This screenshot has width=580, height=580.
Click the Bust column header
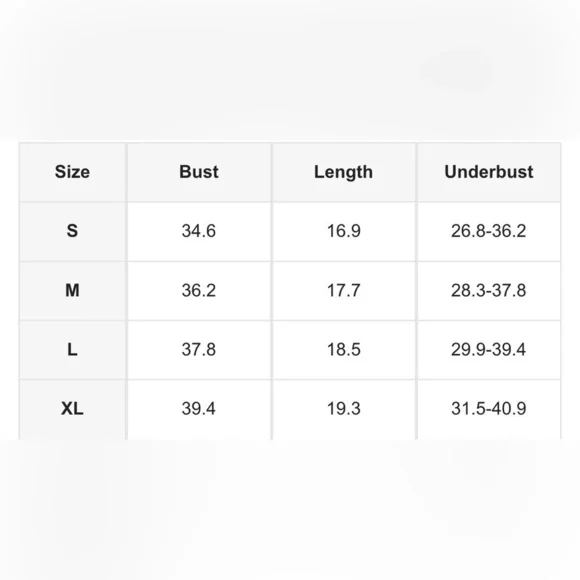[x=199, y=172]
